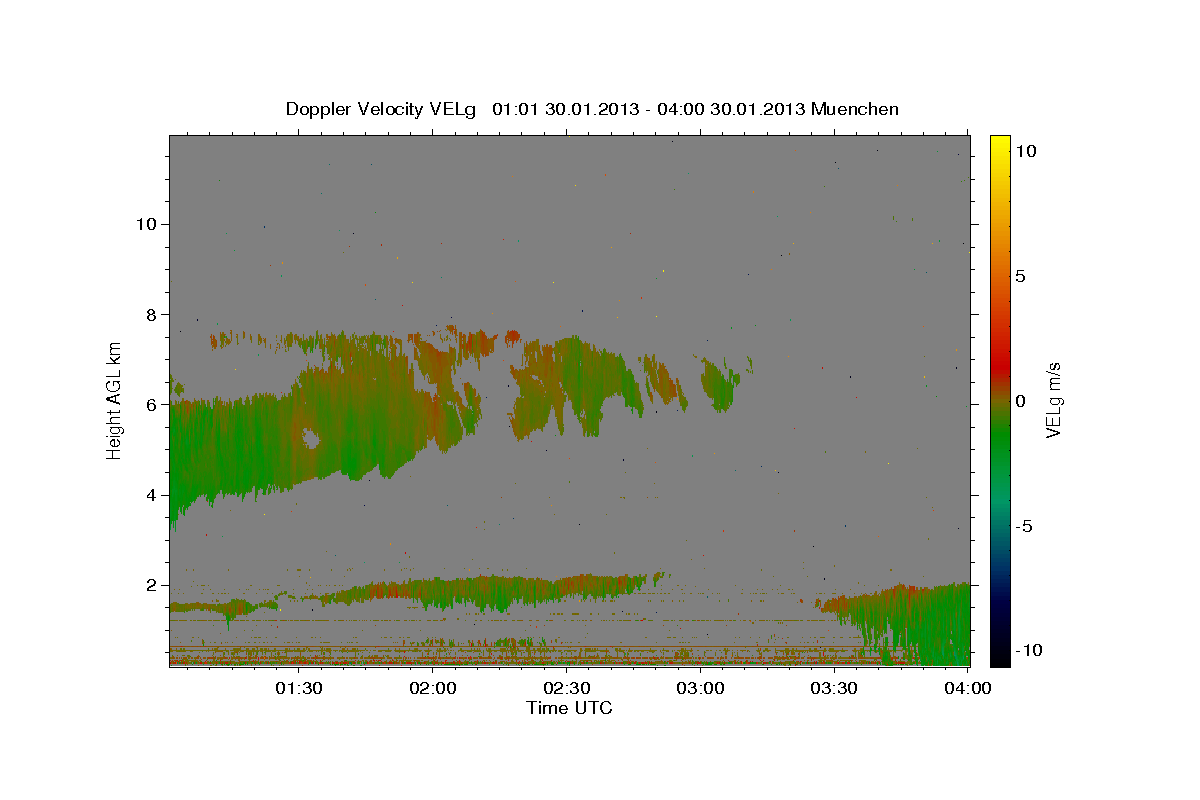Click 'Muenchen' in the plot title

(x=855, y=109)
